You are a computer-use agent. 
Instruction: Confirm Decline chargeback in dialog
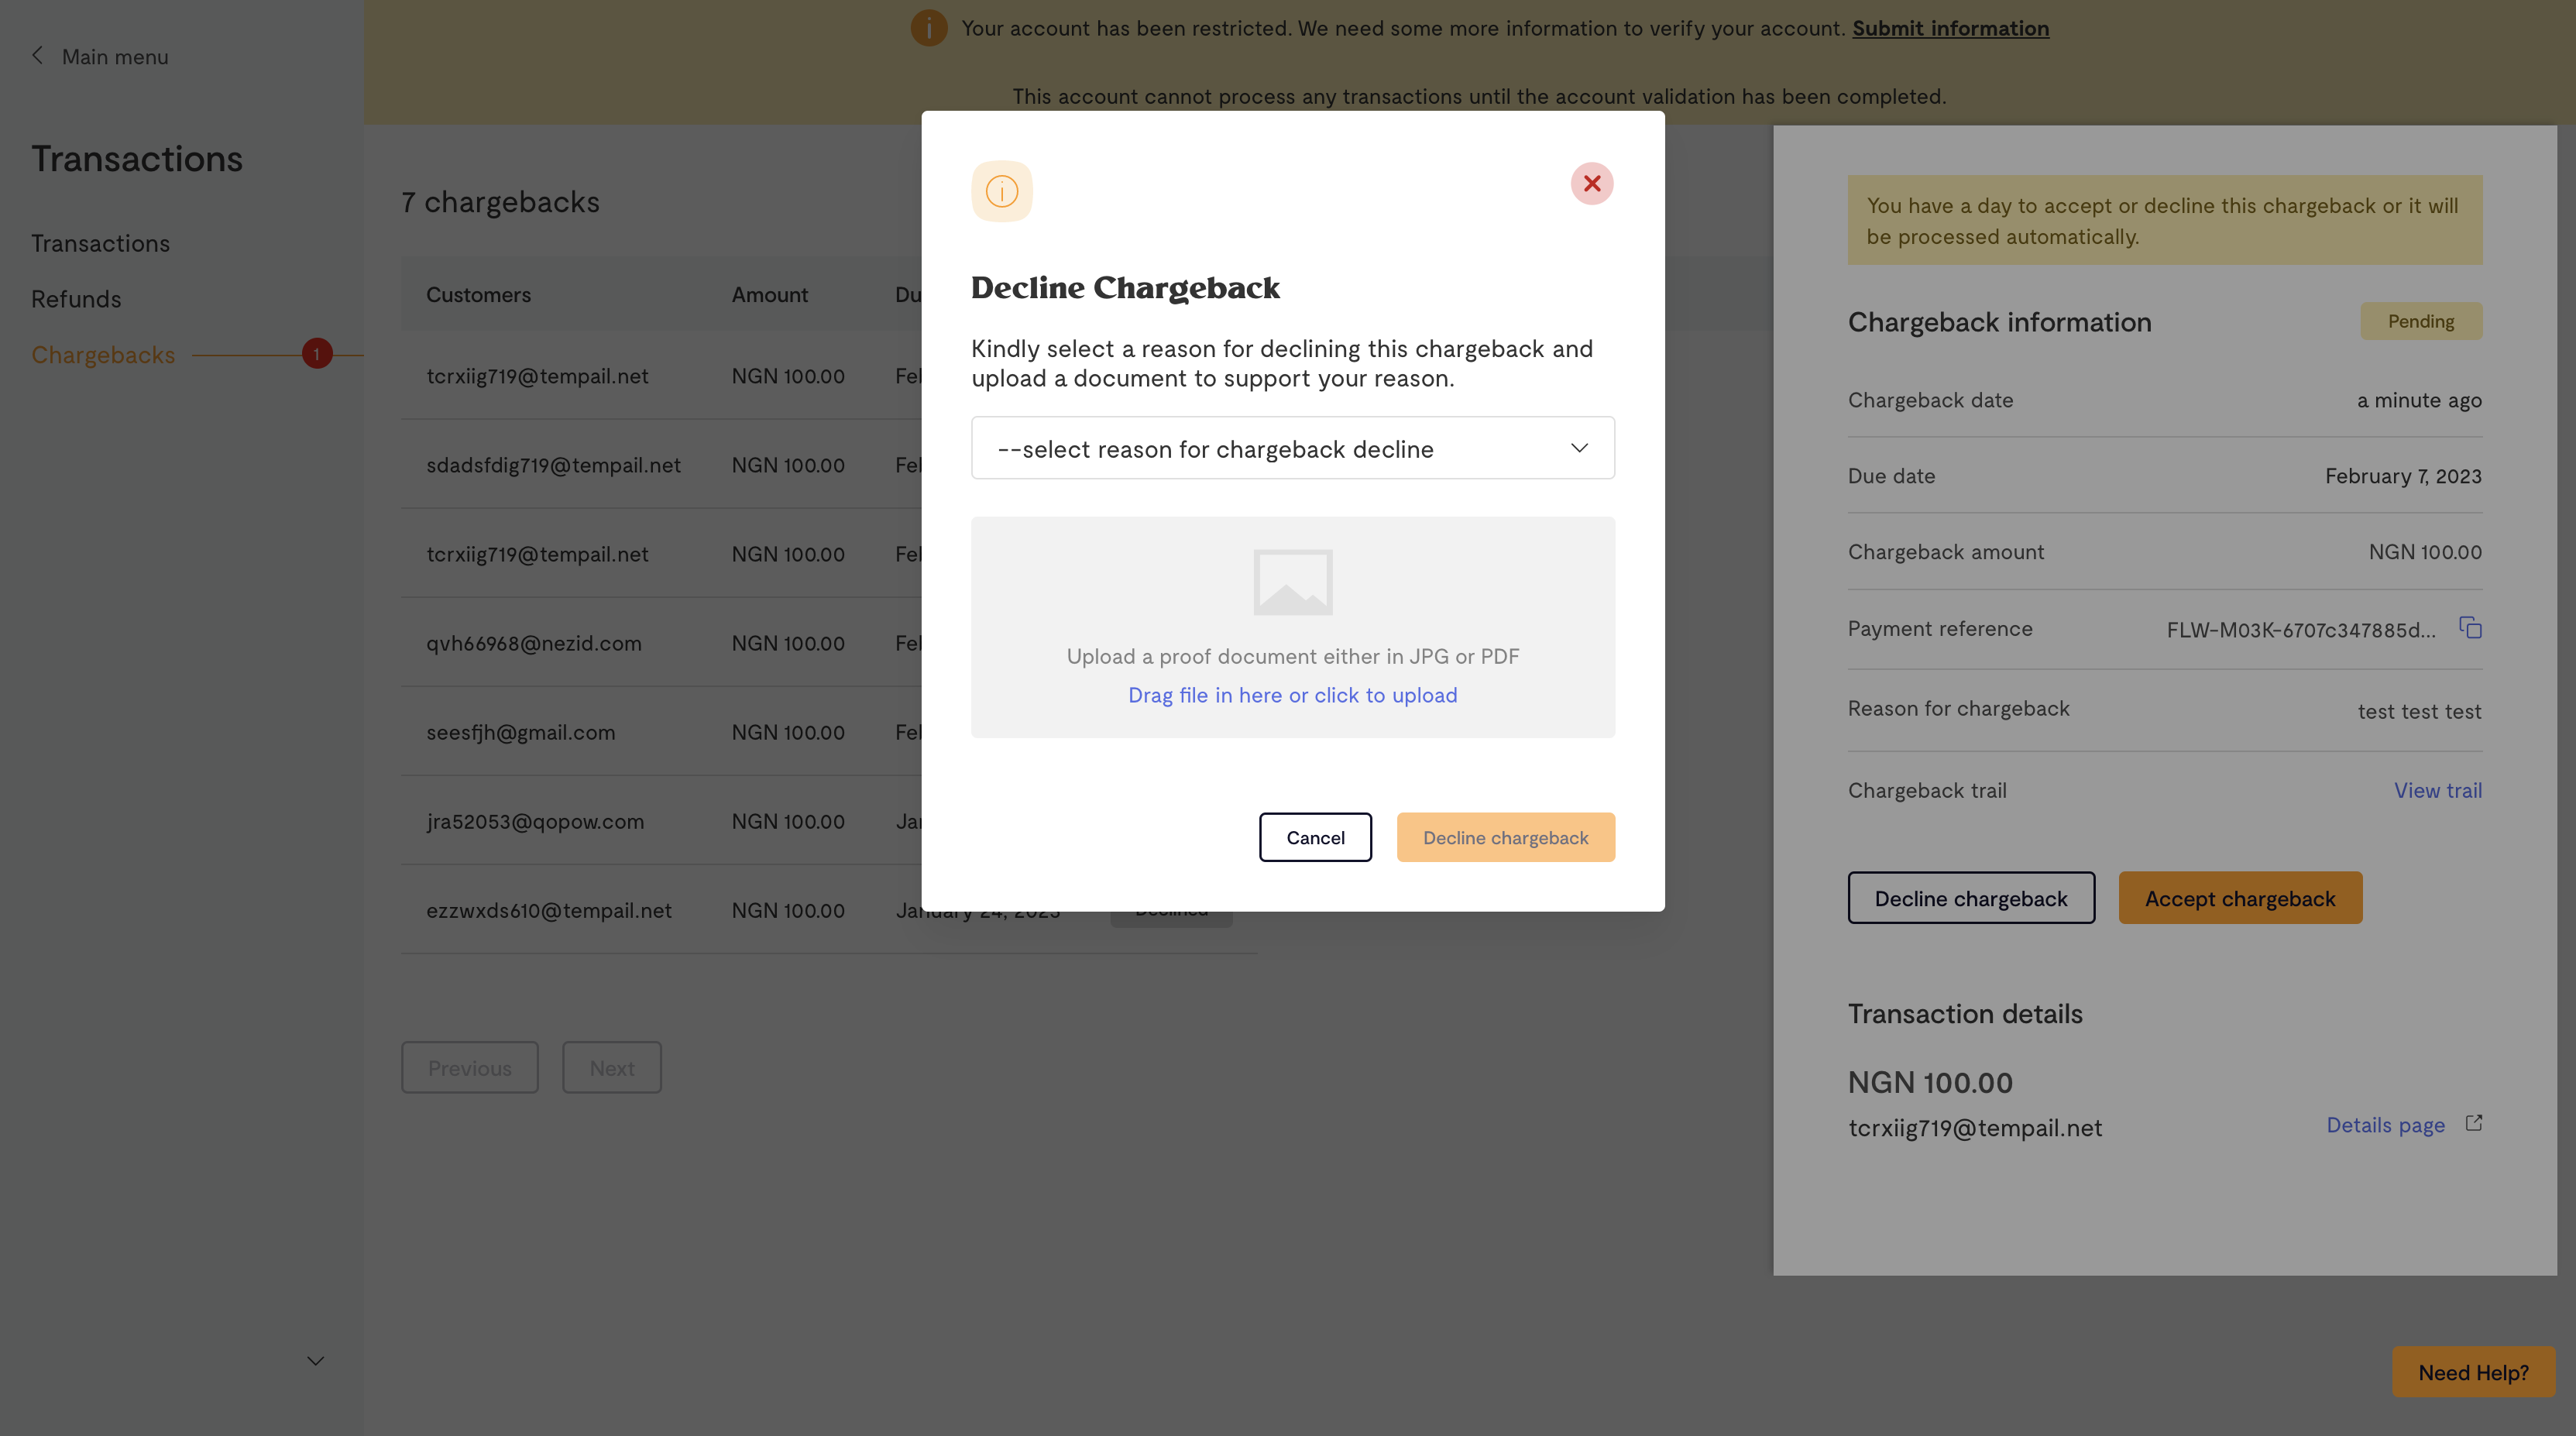pos(1505,837)
